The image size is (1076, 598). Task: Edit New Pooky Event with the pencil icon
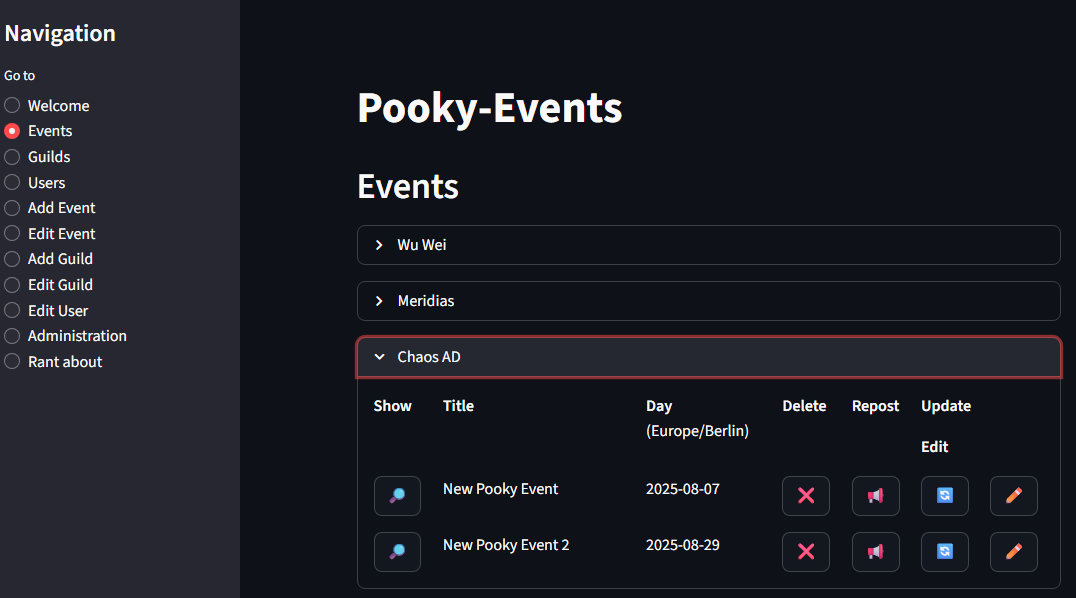pyautogui.click(x=1013, y=496)
